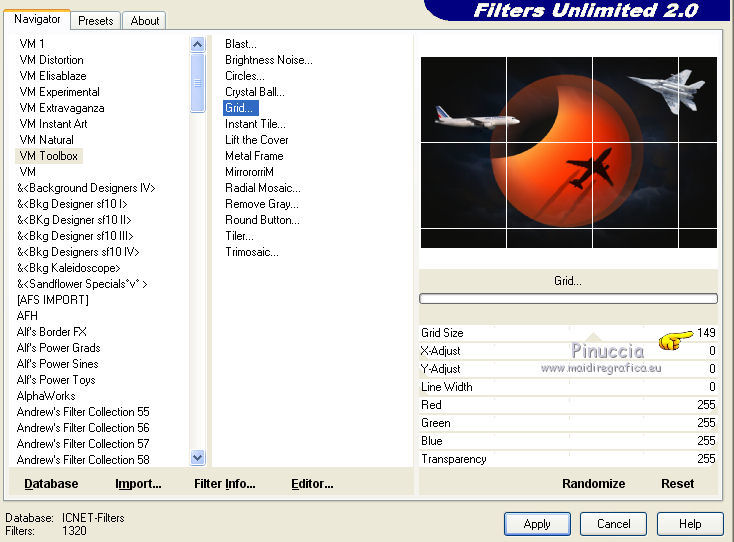
Task: Open the Presets tab
Action: pos(95,21)
